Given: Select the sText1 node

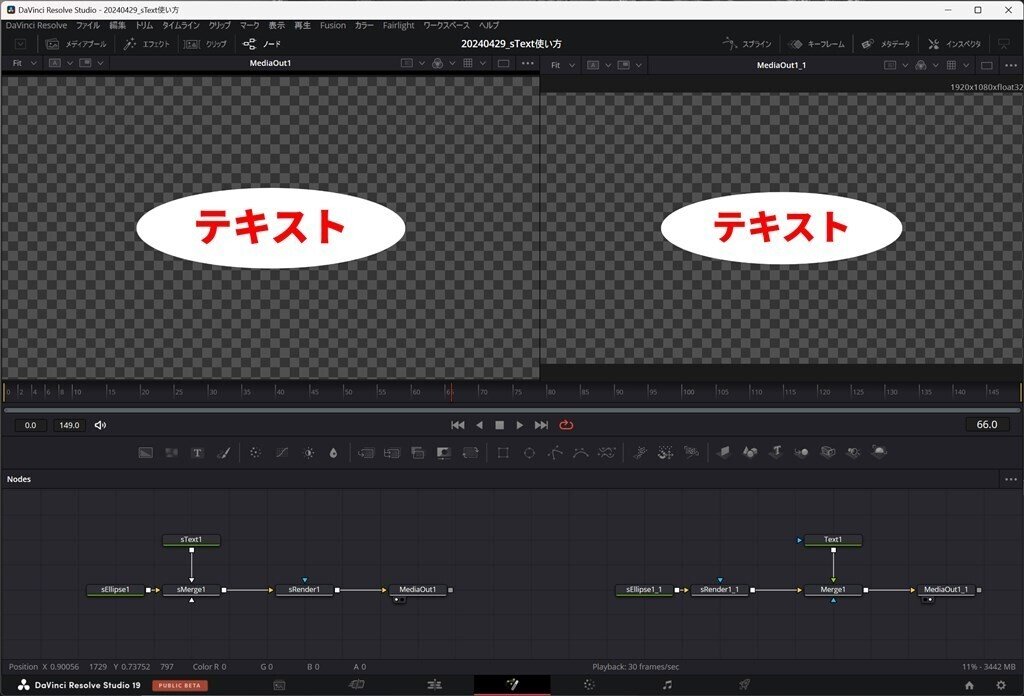Looking at the screenshot, I should coord(191,540).
